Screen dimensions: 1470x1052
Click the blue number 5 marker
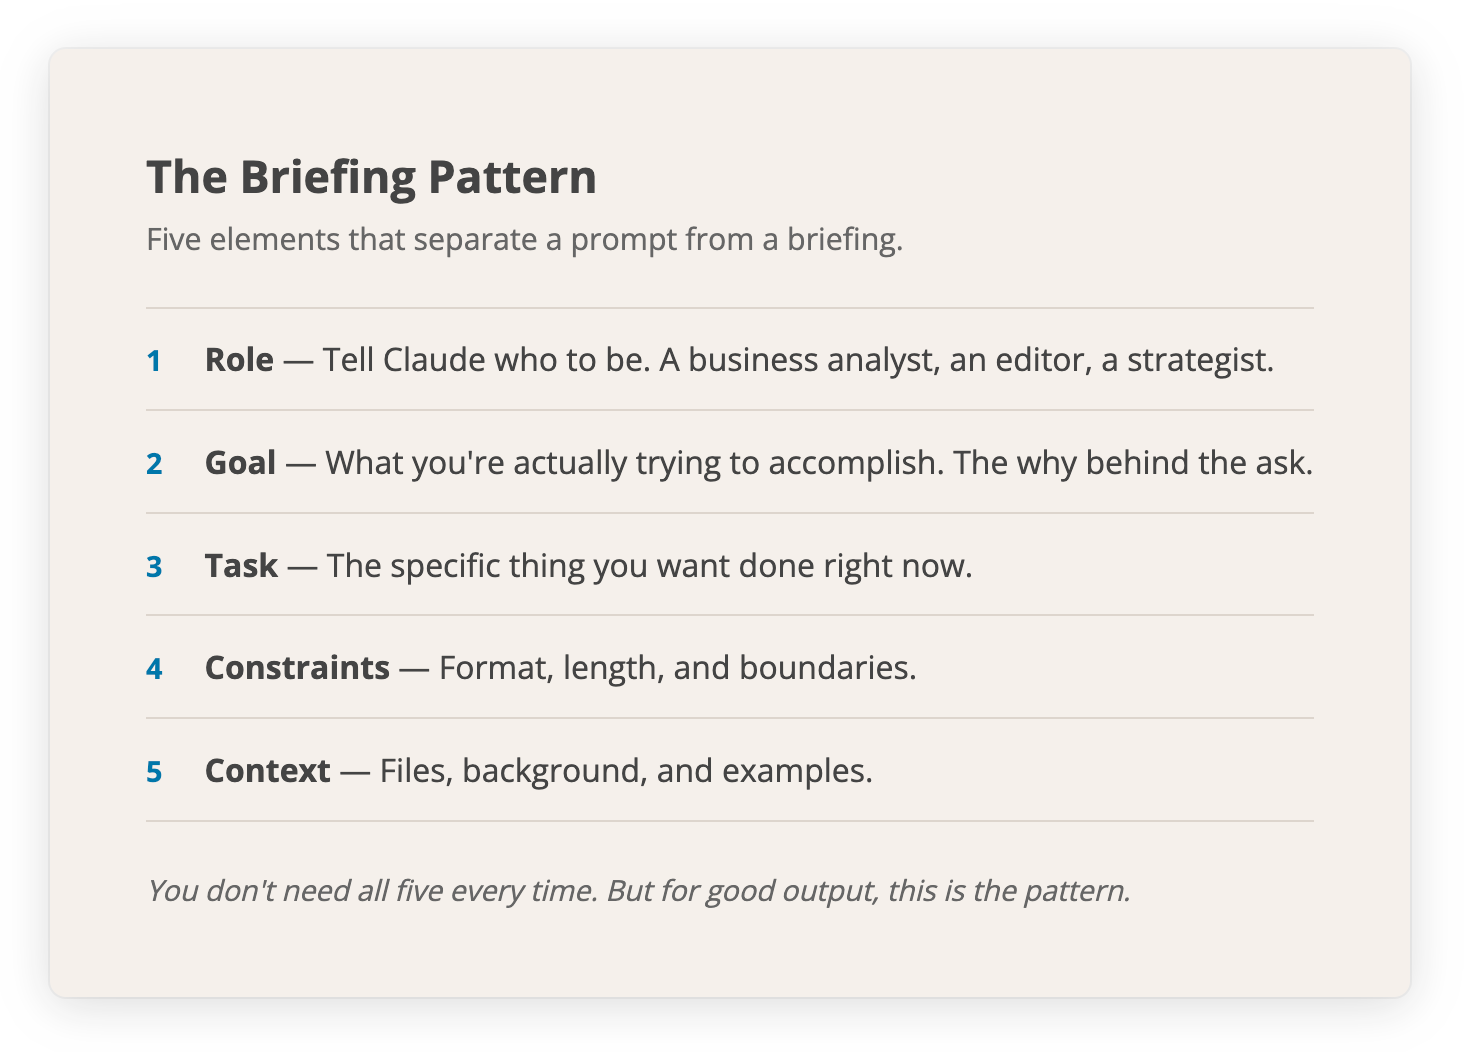point(154,772)
